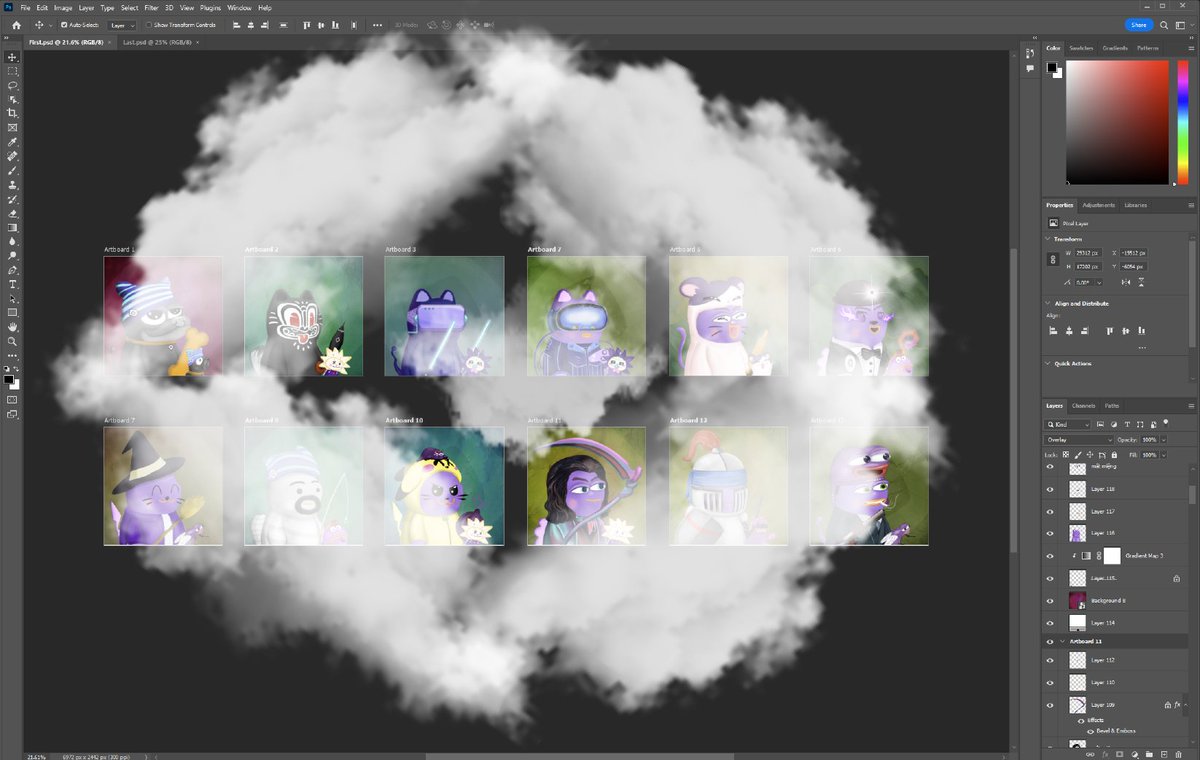This screenshot has width=1200, height=760.
Task: Select the Move tool in the toolbar
Action: (12, 57)
